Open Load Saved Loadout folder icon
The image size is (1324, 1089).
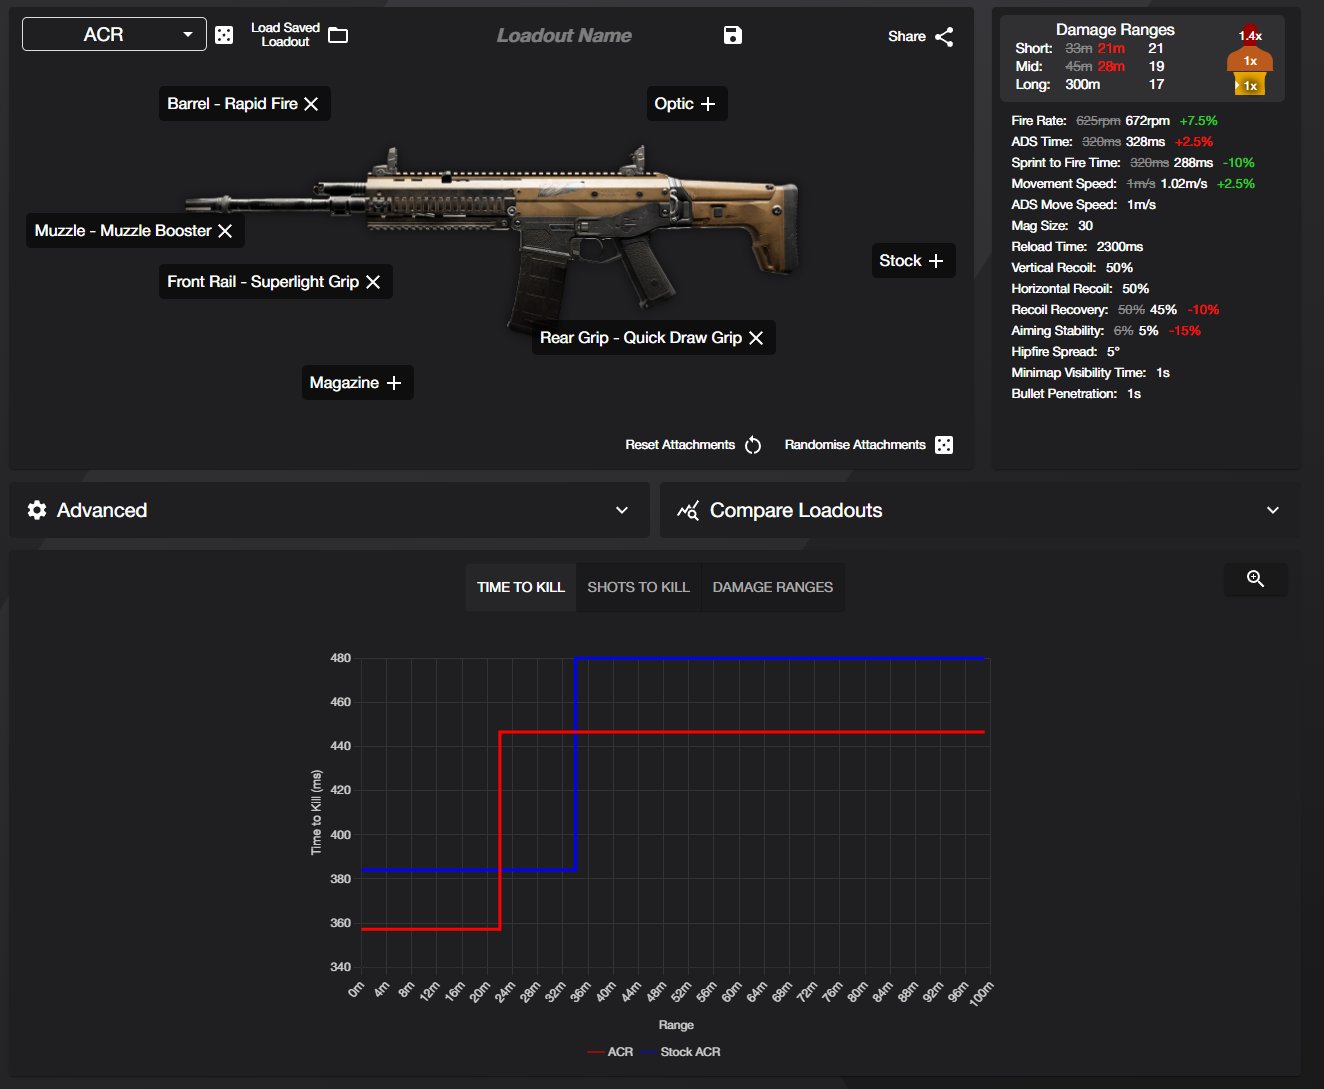[337, 33]
